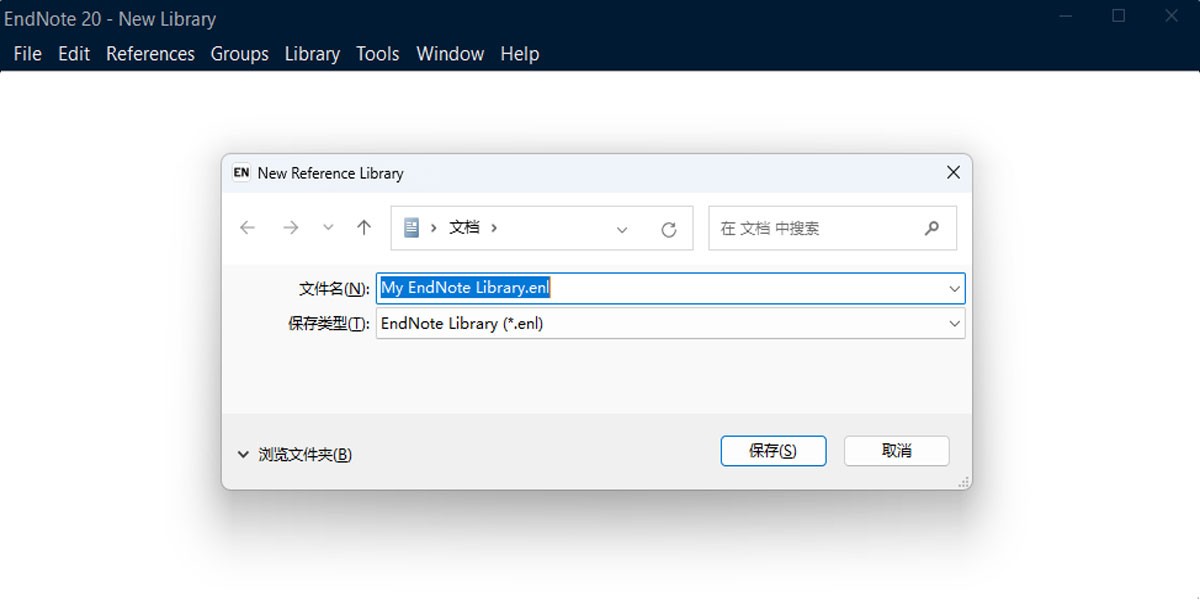This screenshot has height=600, width=1200.
Task: Open the References menu
Action: point(150,54)
